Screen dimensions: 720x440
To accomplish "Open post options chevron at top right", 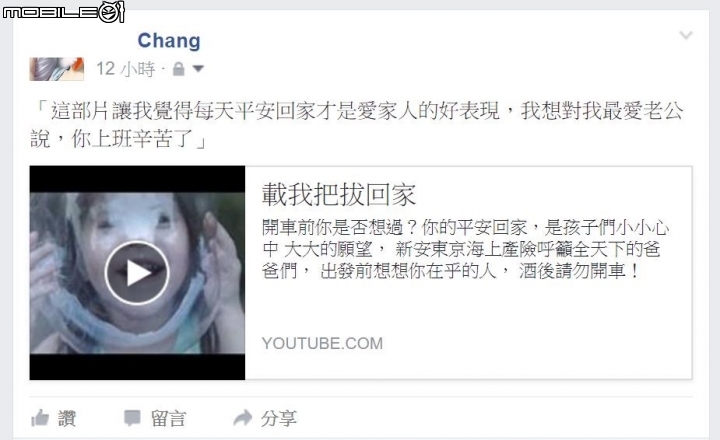I will point(686,35).
